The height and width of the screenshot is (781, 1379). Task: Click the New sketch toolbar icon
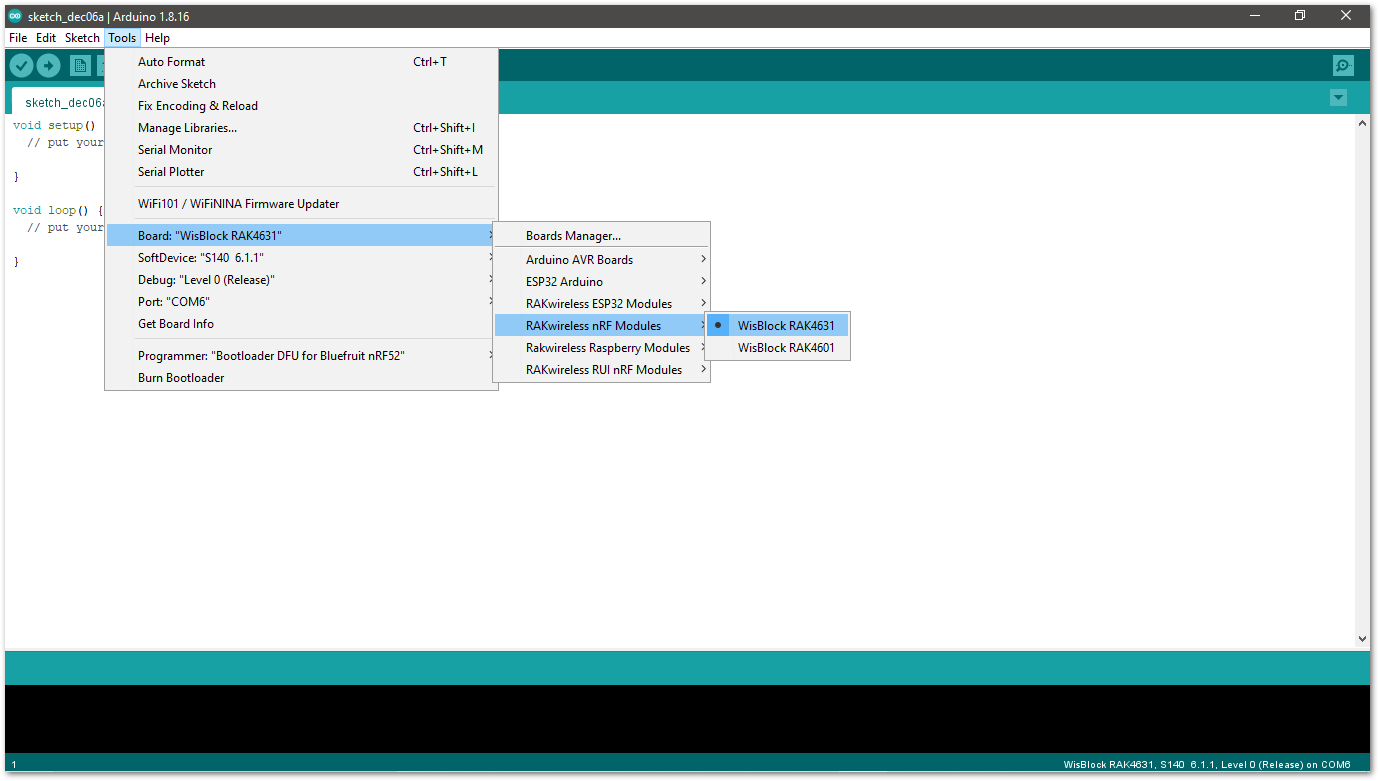80,66
